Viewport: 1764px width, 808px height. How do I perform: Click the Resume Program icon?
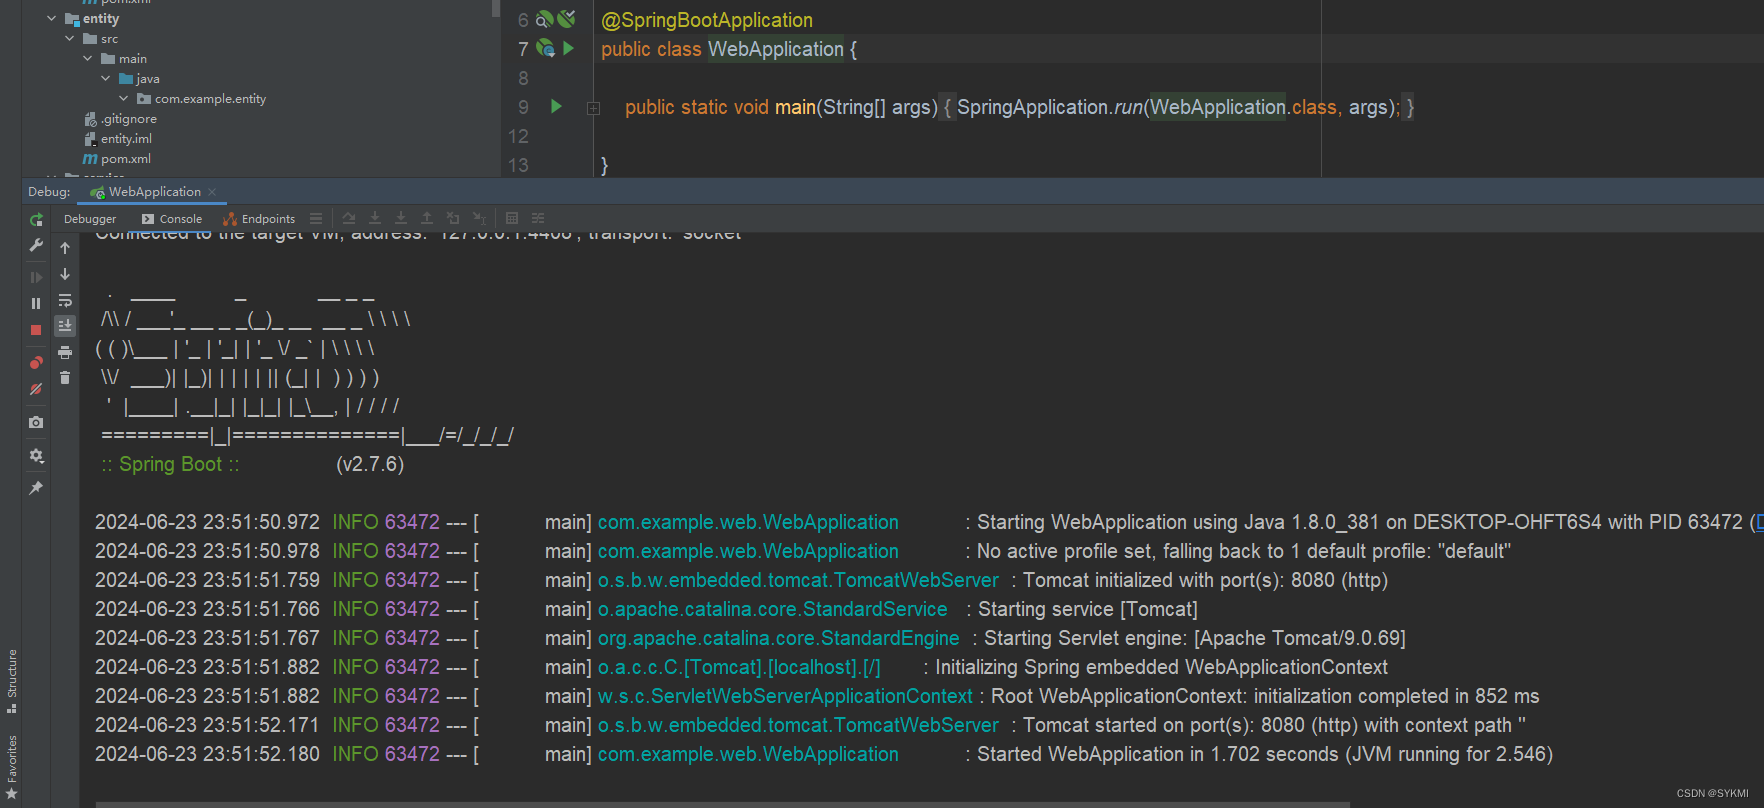(x=36, y=277)
